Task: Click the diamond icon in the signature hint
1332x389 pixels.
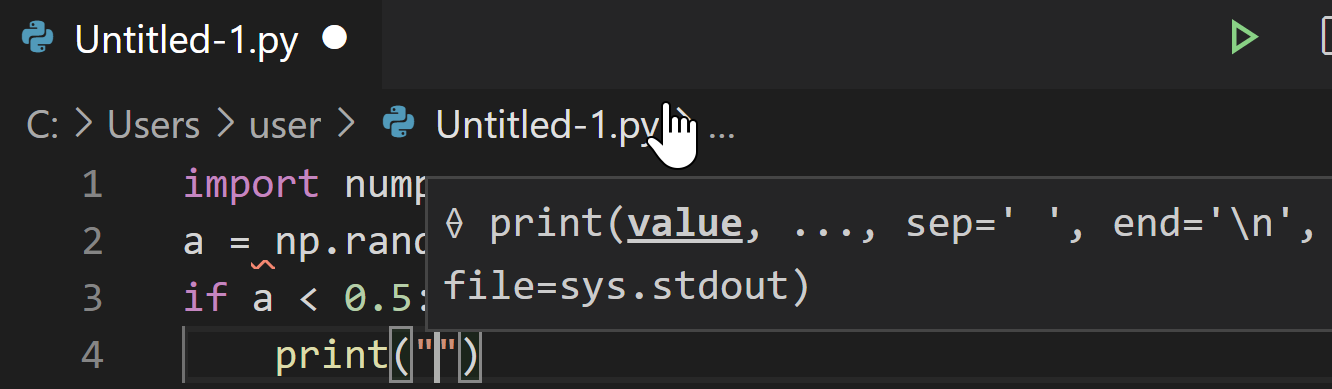Action: coord(454,226)
